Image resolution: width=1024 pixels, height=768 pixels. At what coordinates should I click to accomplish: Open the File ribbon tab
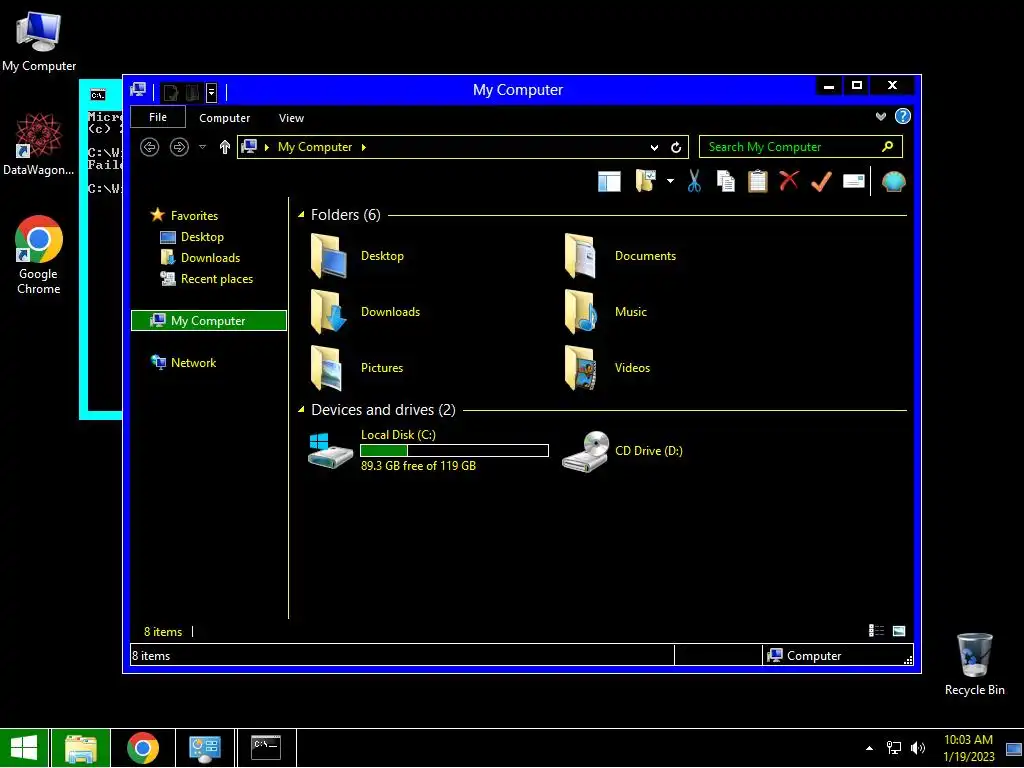(x=158, y=117)
